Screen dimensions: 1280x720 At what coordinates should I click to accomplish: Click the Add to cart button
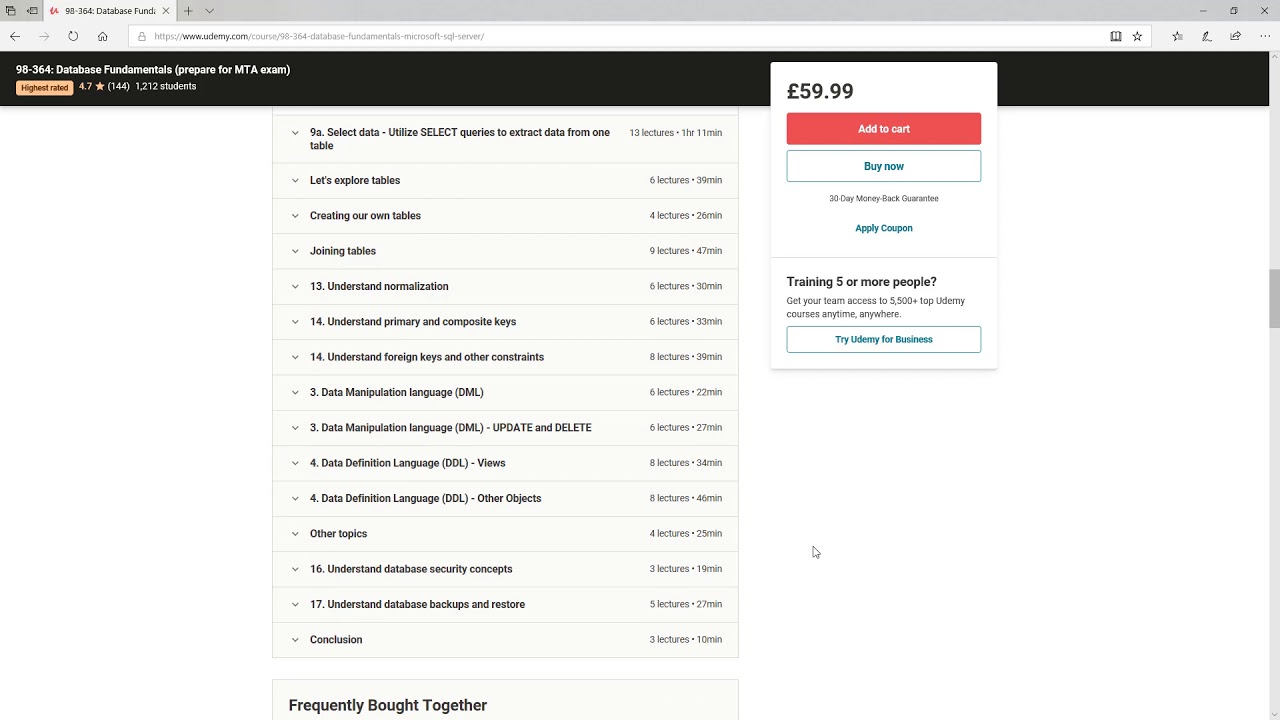883,129
